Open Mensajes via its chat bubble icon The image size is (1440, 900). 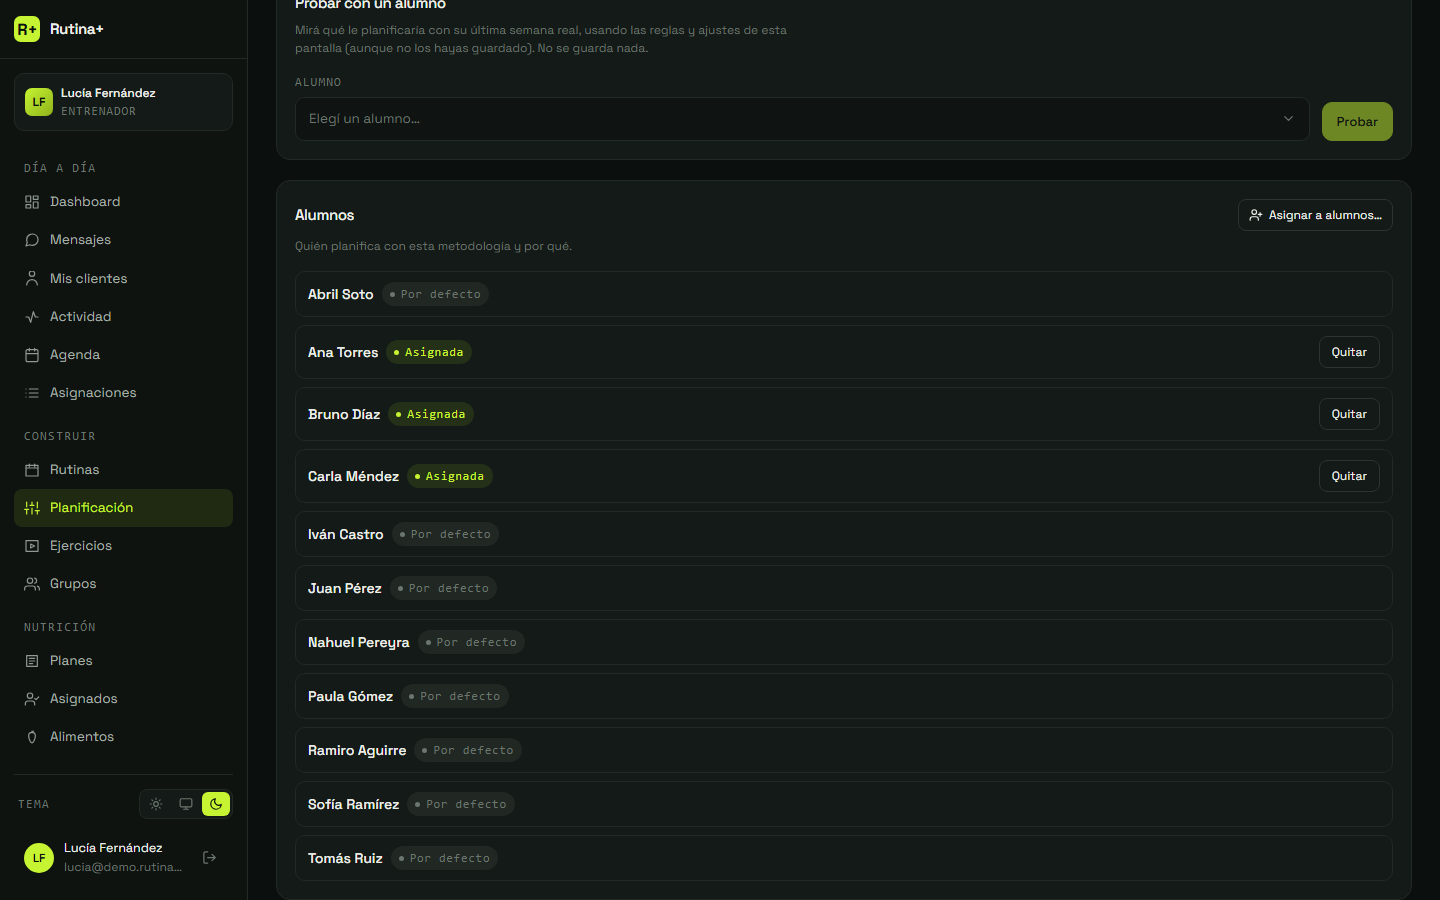pyautogui.click(x=32, y=240)
